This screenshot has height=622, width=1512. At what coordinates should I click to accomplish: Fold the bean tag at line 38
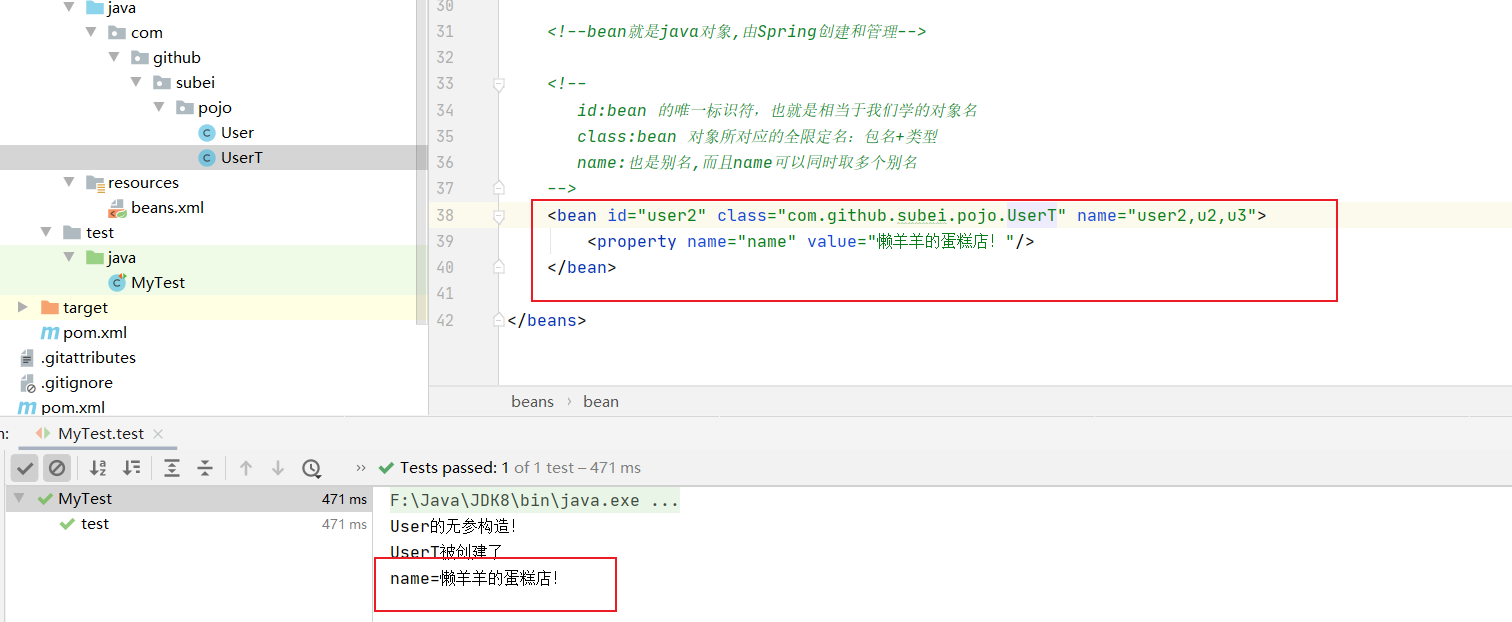pyautogui.click(x=499, y=215)
